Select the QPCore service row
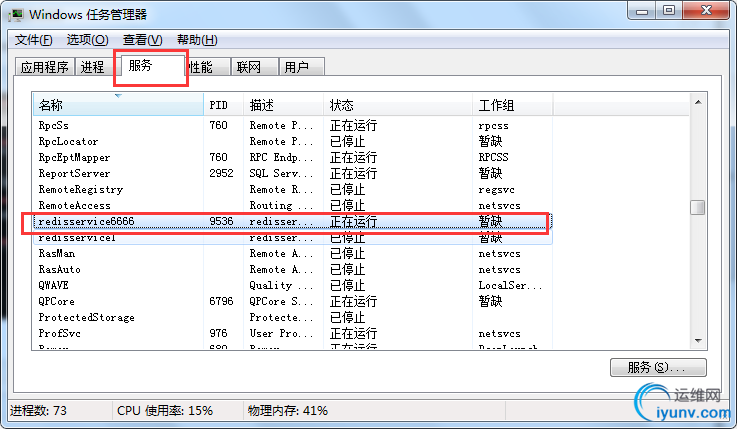Viewport: 737px width, 429px height. click(x=292, y=301)
